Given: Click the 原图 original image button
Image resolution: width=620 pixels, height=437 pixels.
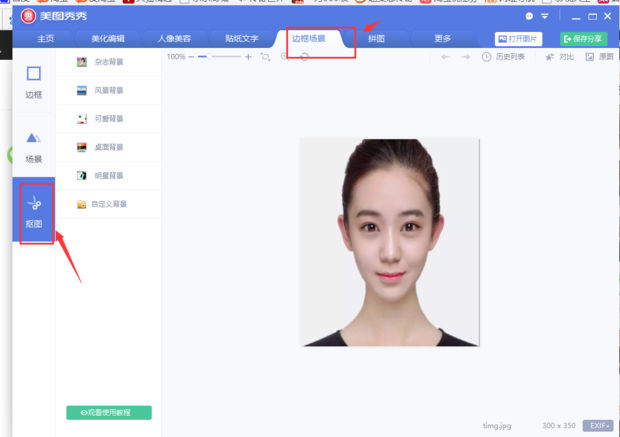Looking at the screenshot, I should click(599, 57).
